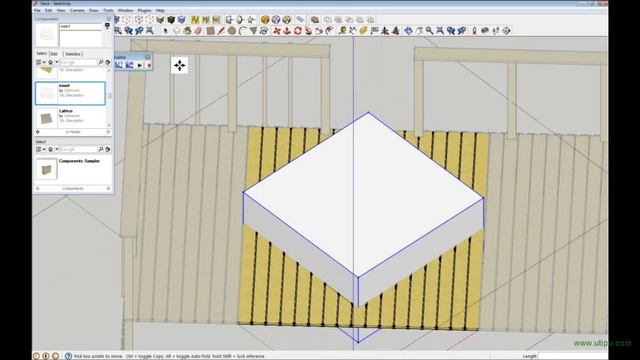The image size is (640, 360).
Task: Open the Plugins menu
Action: pyautogui.click(x=144, y=10)
